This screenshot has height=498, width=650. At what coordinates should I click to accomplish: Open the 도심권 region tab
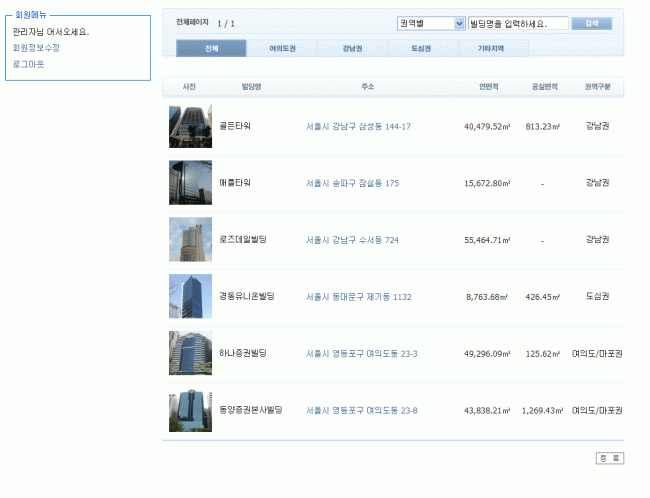coord(423,48)
